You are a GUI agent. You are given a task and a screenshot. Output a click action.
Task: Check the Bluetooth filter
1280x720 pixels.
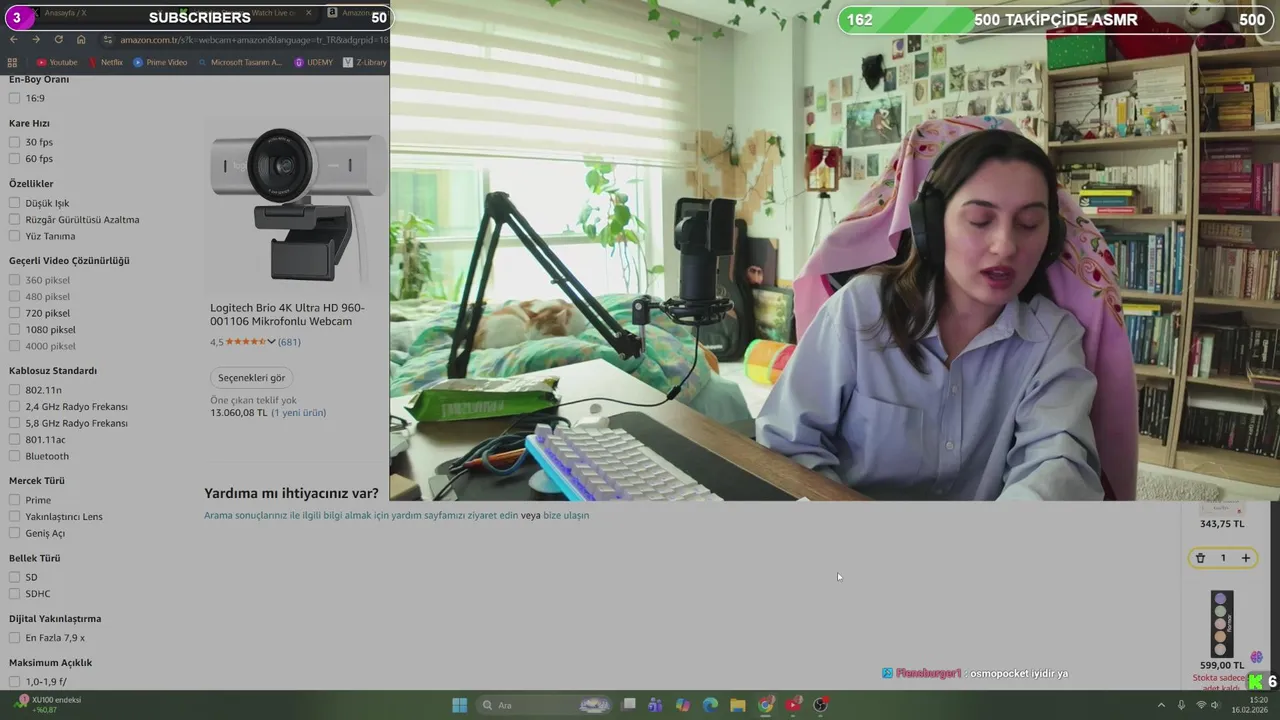[x=14, y=456]
